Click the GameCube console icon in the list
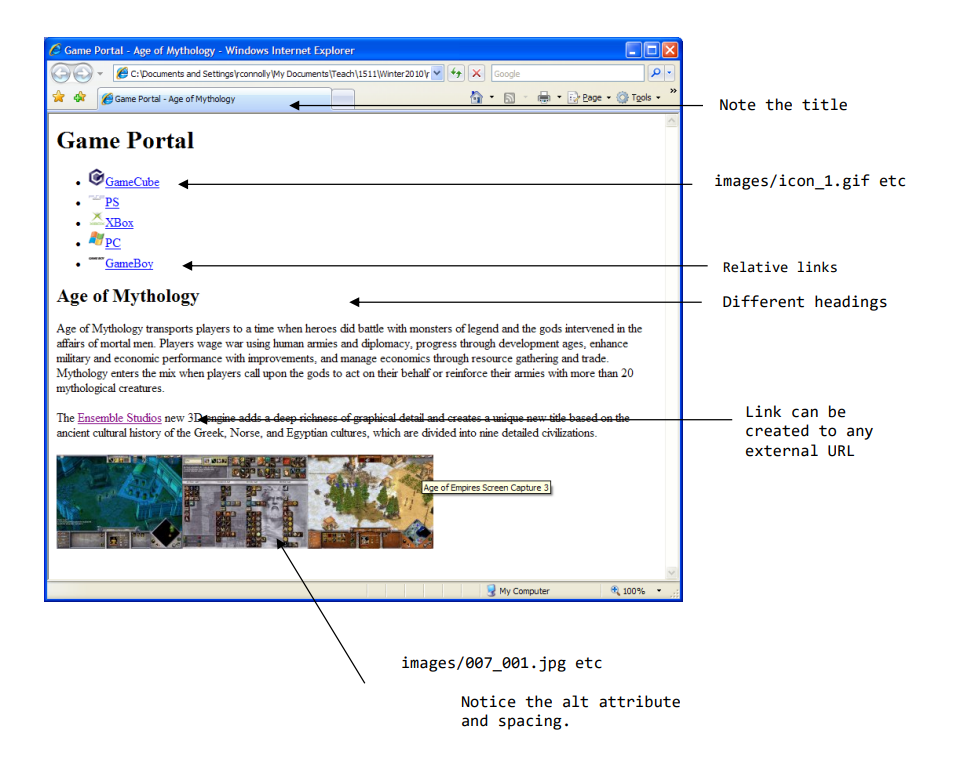 [x=95, y=176]
